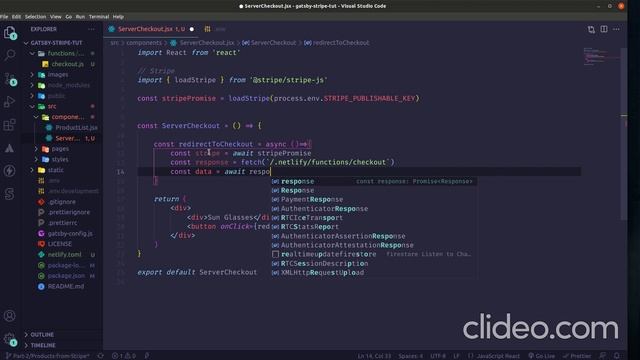Click errors and warnings count in status bar
The width and height of the screenshot is (640, 360).
coord(124,356)
